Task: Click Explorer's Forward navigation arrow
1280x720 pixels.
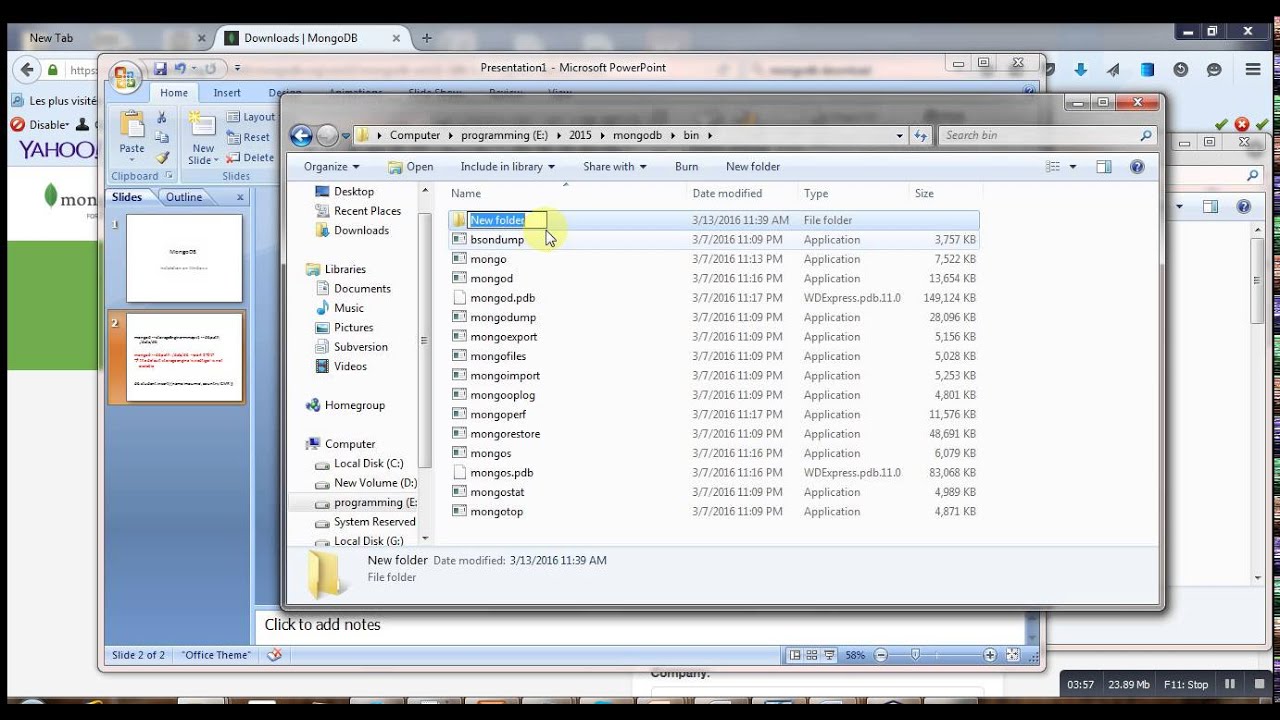Action: coord(327,136)
